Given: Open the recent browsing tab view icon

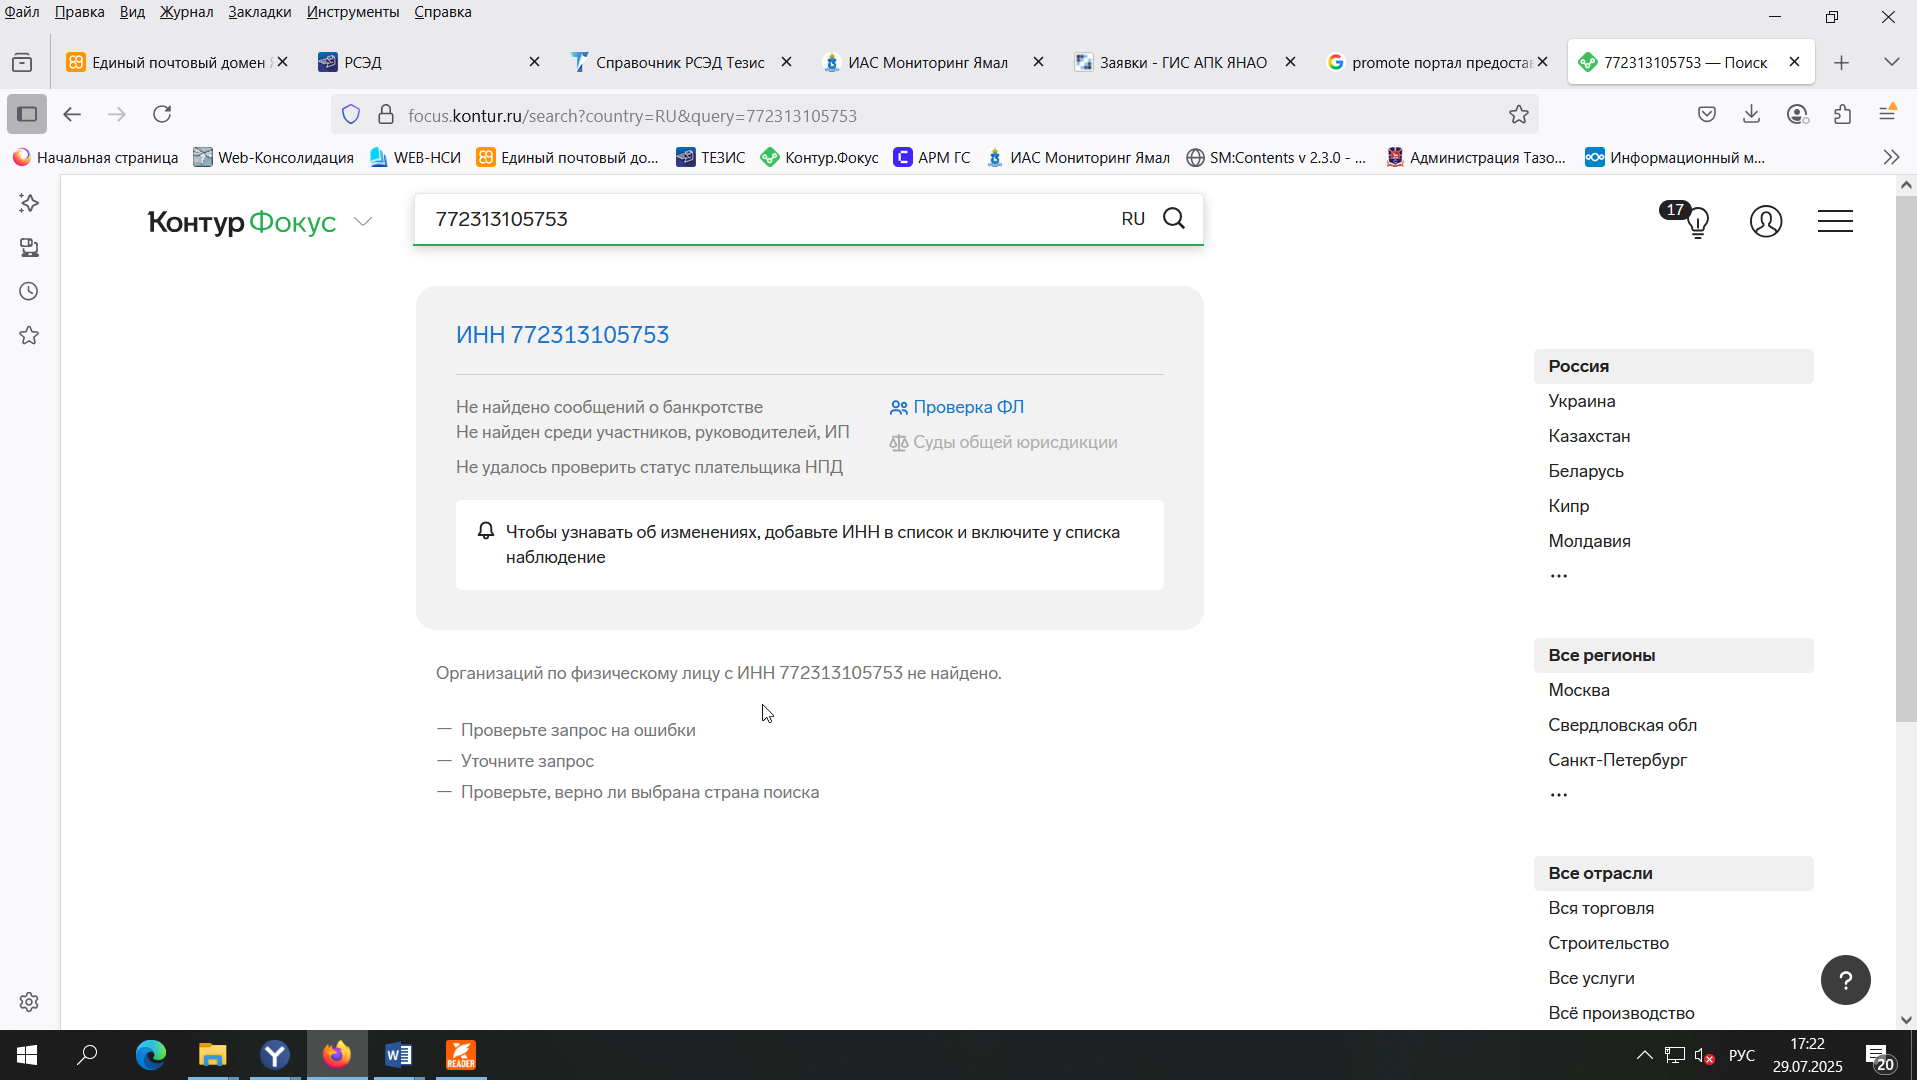Looking at the screenshot, I should click(22, 62).
